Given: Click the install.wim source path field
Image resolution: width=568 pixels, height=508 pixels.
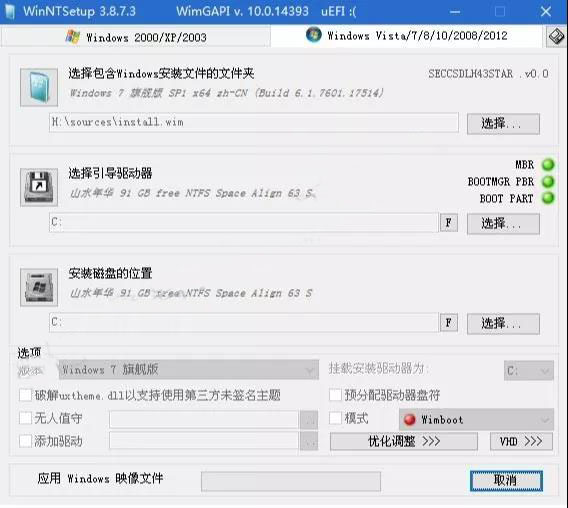Looking at the screenshot, I should (x=254, y=122).
